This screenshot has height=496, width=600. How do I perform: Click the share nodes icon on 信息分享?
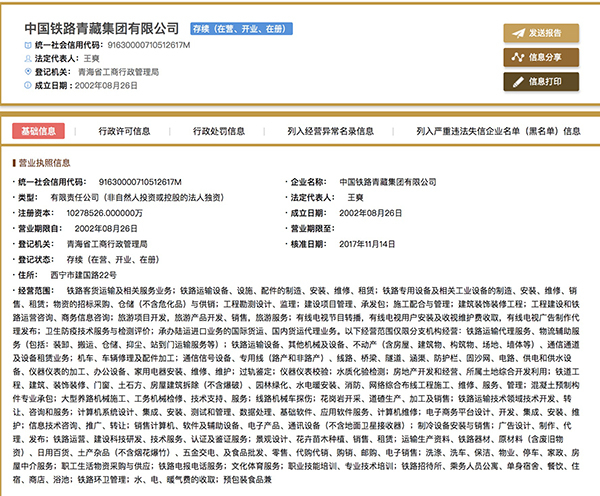(x=518, y=57)
